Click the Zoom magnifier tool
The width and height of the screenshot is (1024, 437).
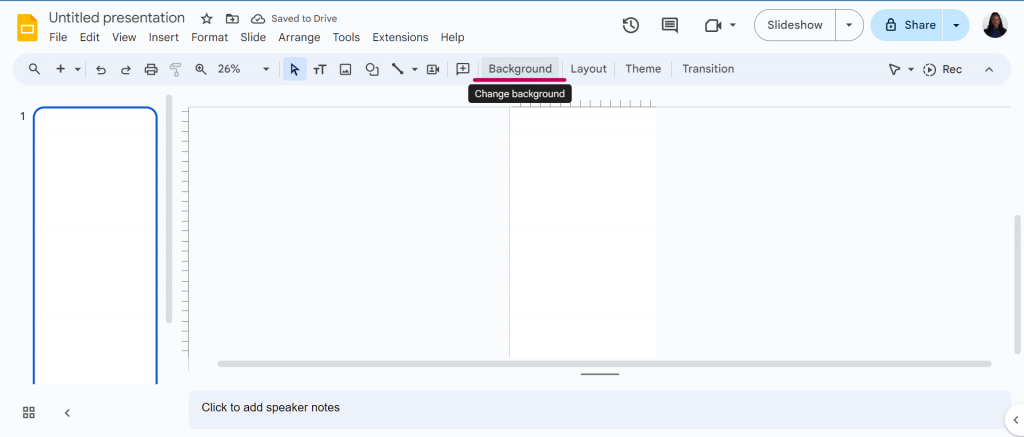click(x=200, y=69)
